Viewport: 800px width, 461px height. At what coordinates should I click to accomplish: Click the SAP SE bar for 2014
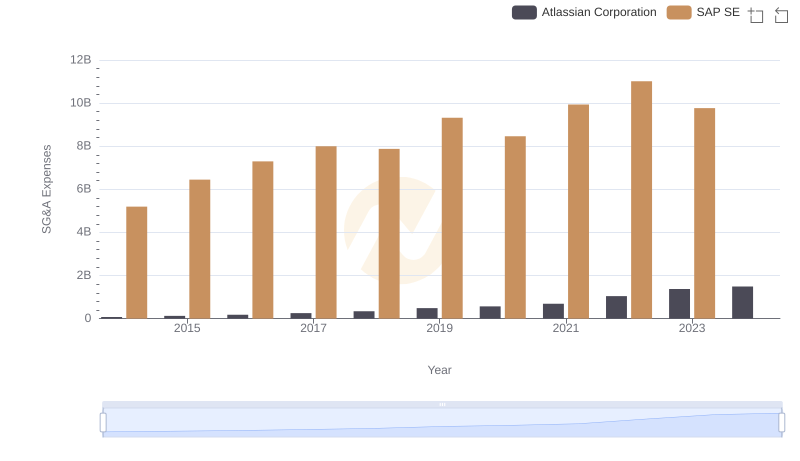pyautogui.click(x=137, y=263)
